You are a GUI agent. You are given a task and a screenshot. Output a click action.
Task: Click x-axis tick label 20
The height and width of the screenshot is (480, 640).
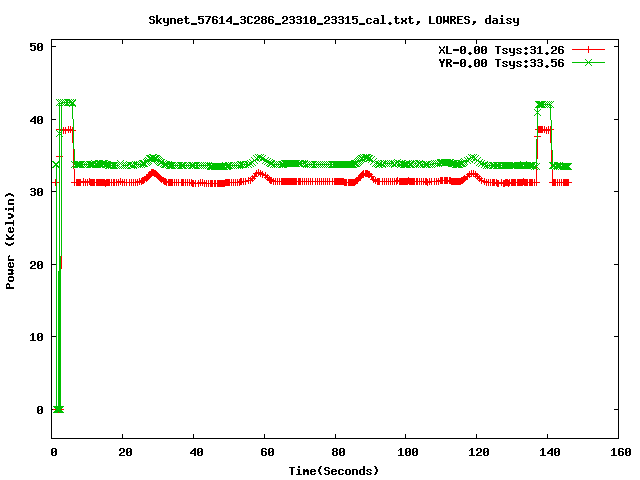point(125,452)
